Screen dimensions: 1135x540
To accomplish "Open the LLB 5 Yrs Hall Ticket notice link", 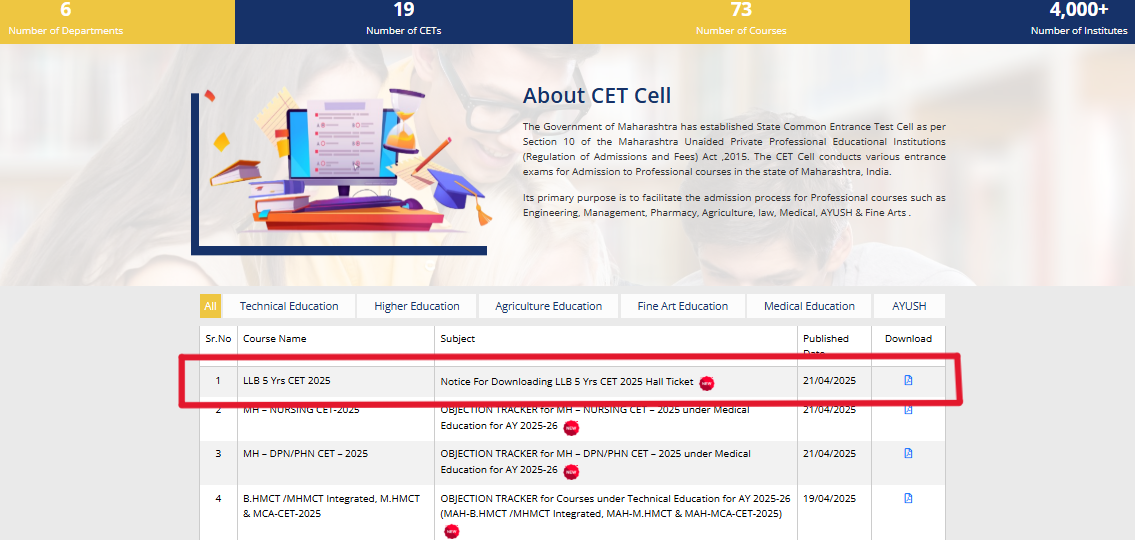I will click(x=567, y=381).
